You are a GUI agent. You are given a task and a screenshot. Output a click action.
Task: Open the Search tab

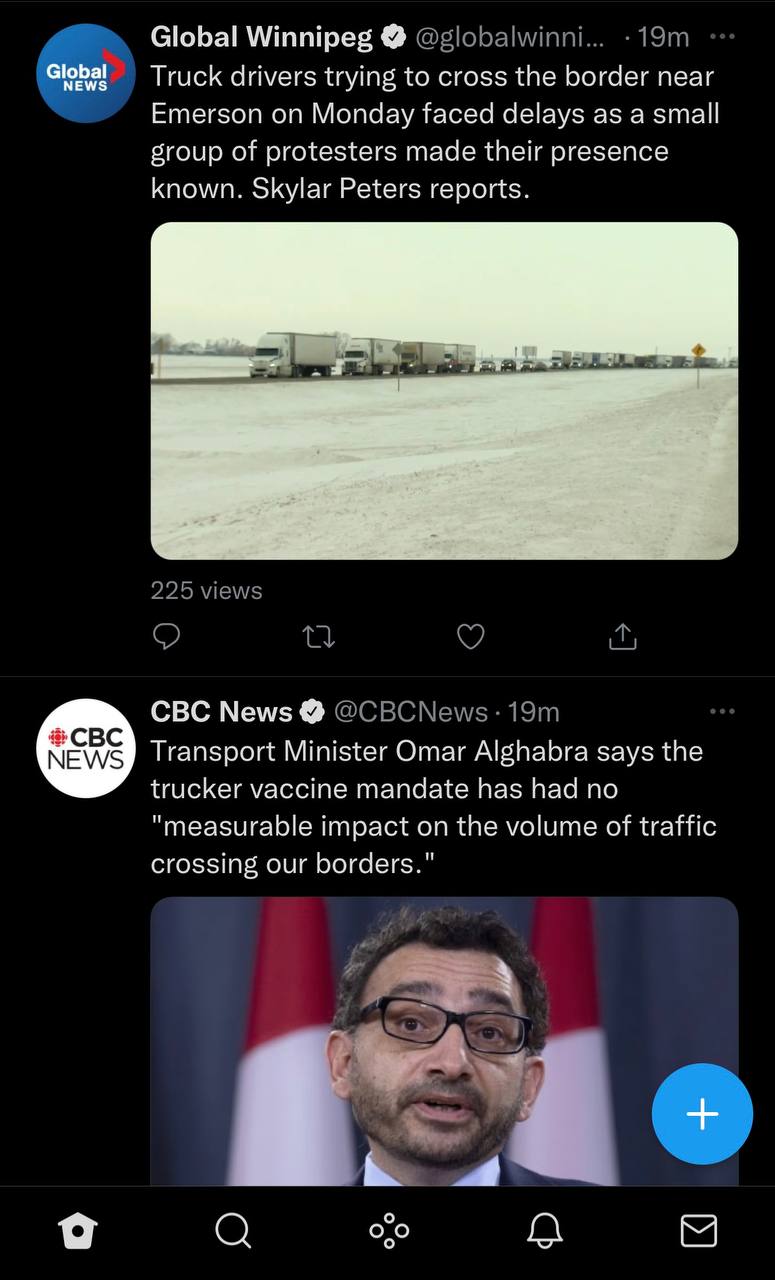coord(233,1231)
